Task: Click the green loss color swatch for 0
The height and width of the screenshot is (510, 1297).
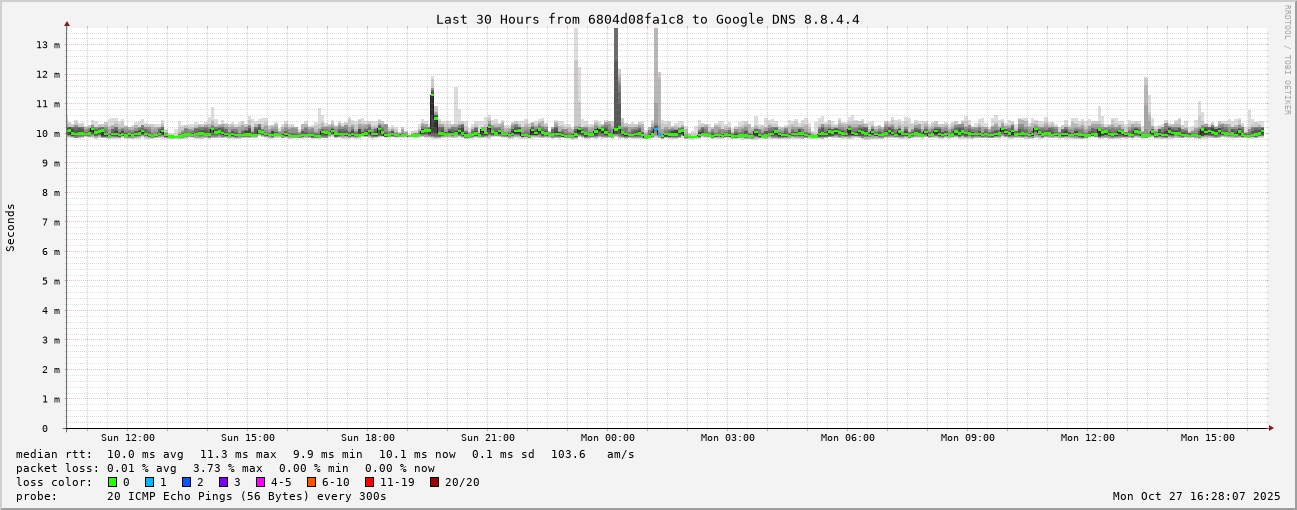Action: pyautogui.click(x=112, y=482)
